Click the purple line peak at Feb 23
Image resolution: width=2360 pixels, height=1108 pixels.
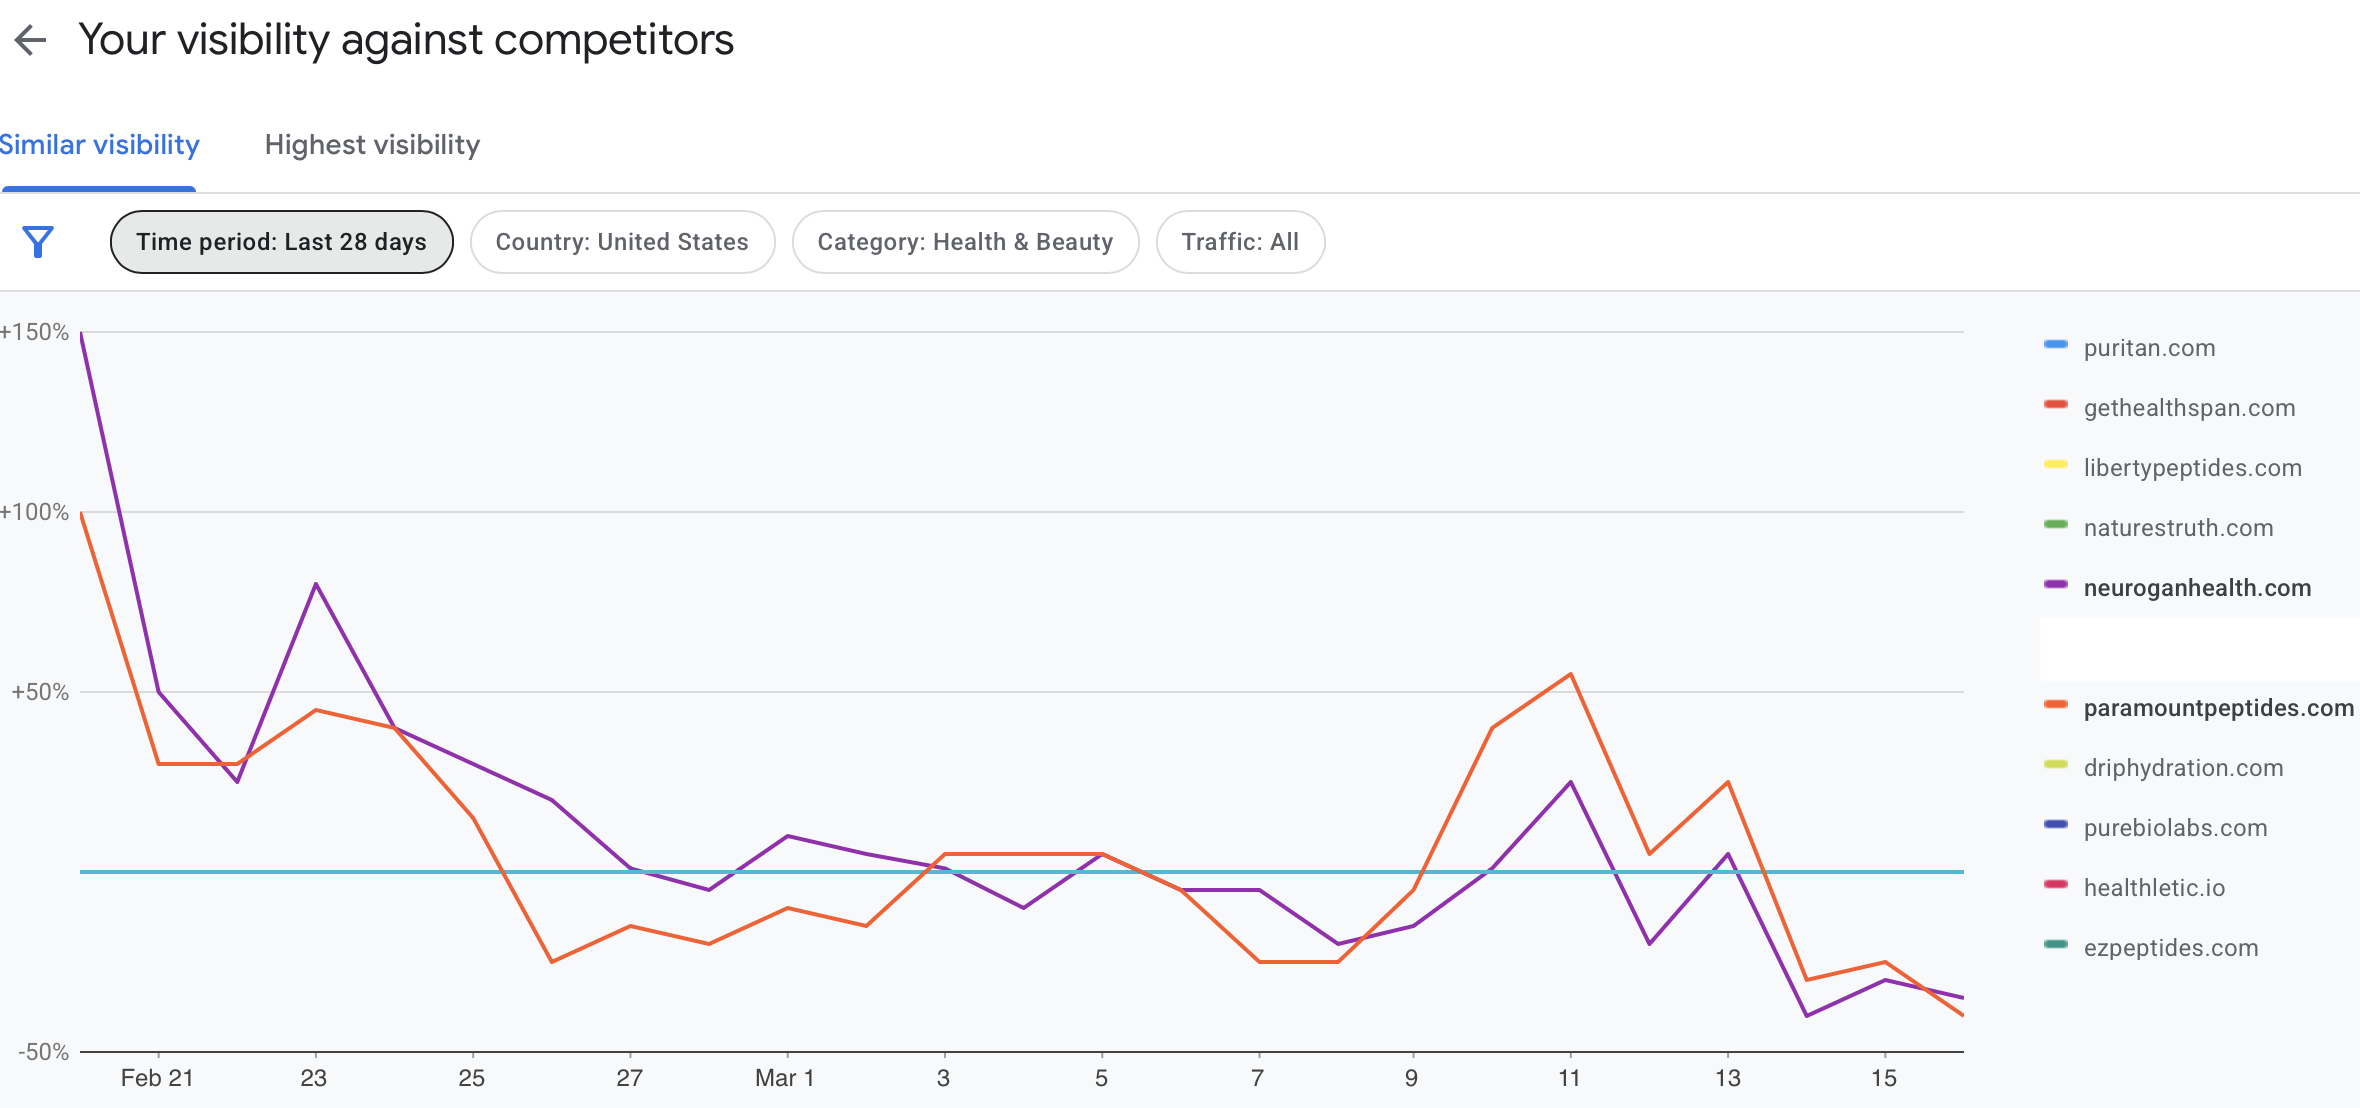click(x=316, y=584)
